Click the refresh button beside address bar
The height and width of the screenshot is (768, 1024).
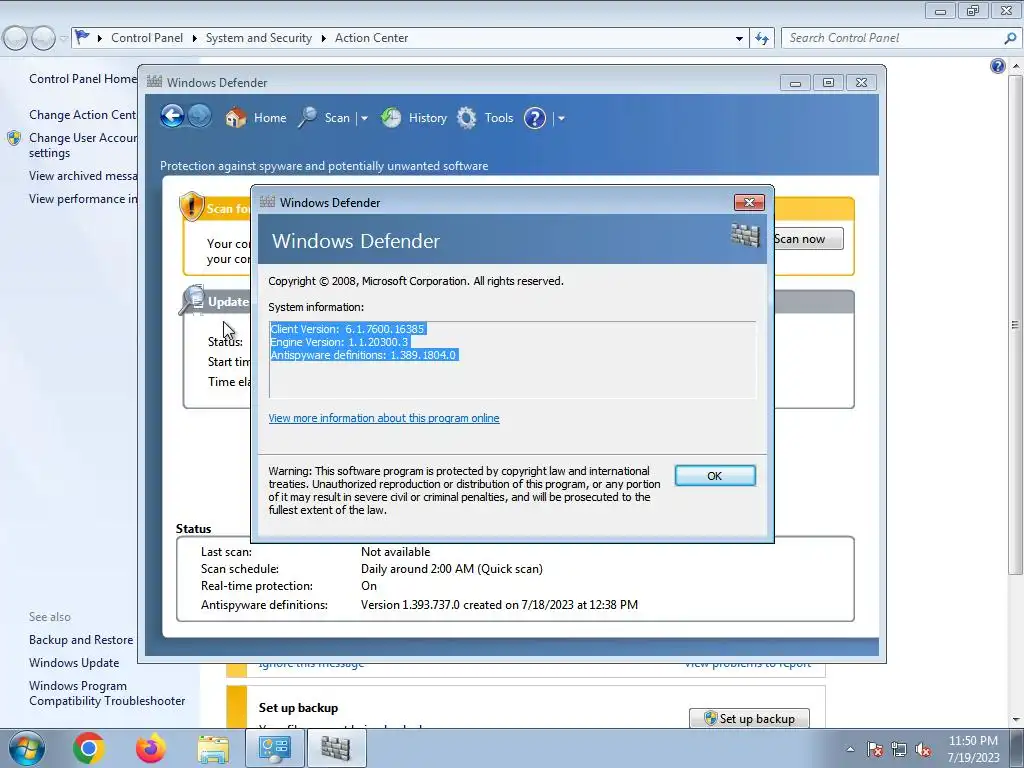[761, 39]
